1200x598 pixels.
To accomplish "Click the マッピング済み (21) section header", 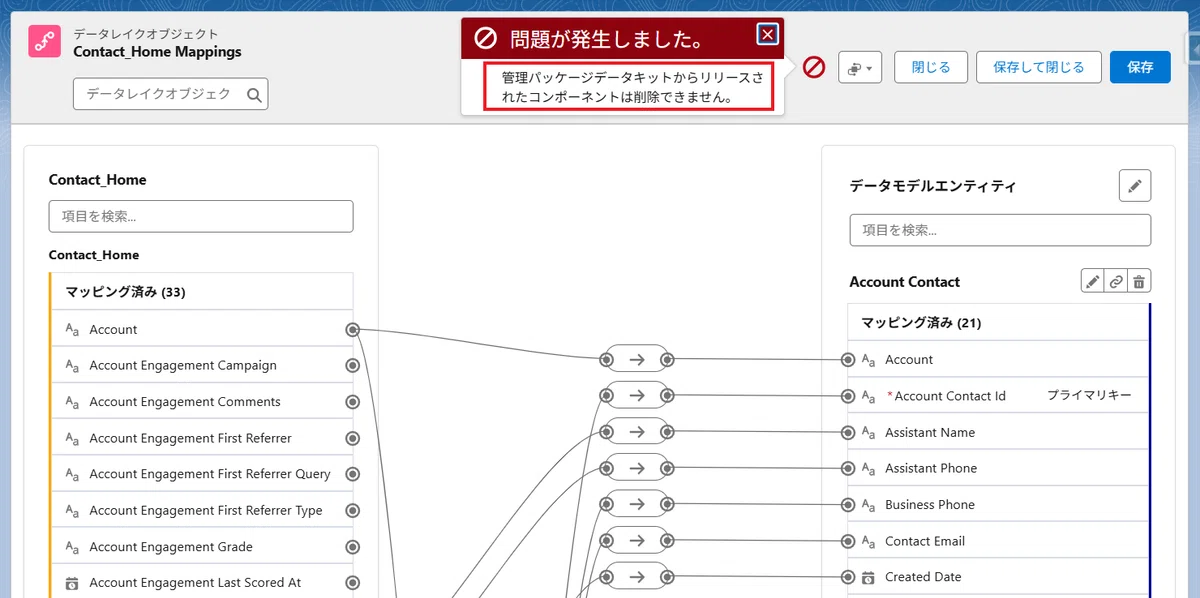I will [x=998, y=323].
